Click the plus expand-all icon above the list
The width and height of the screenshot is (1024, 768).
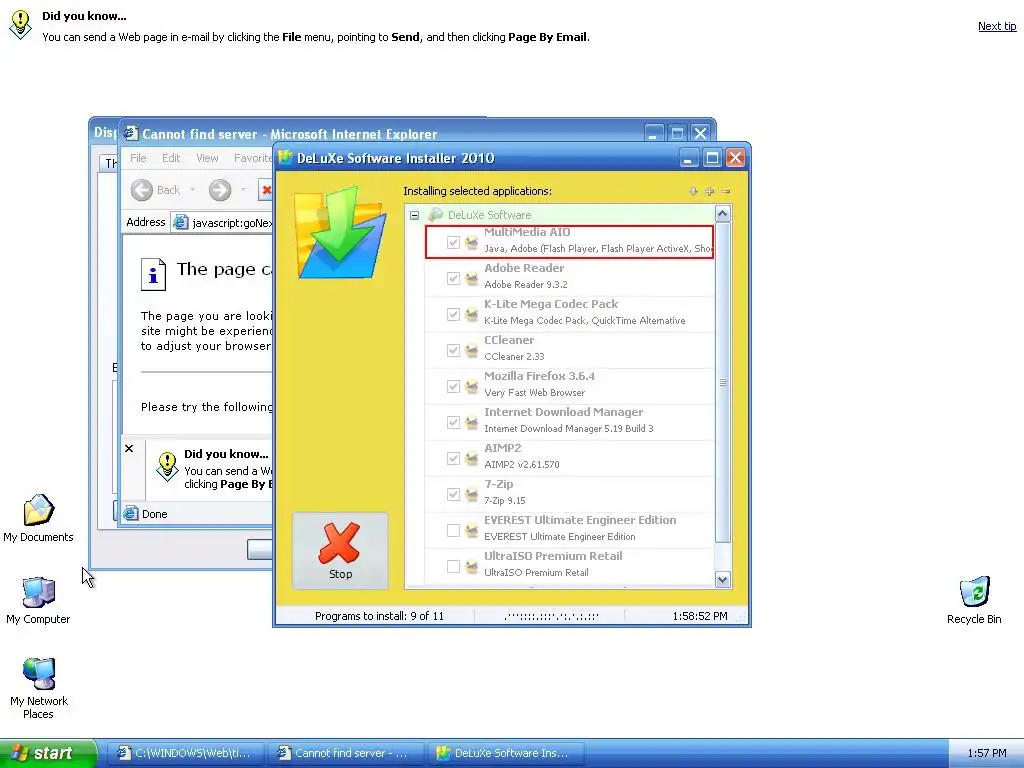pos(710,191)
